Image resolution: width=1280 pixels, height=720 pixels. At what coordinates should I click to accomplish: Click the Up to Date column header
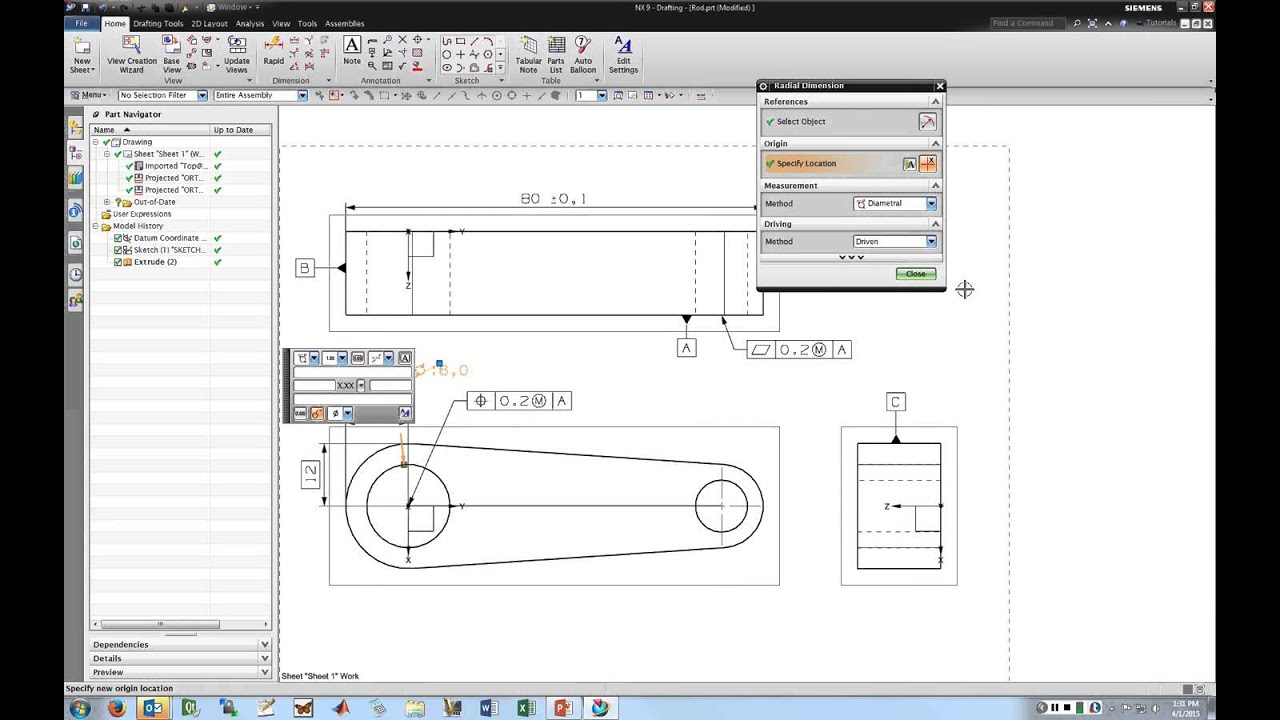click(240, 130)
